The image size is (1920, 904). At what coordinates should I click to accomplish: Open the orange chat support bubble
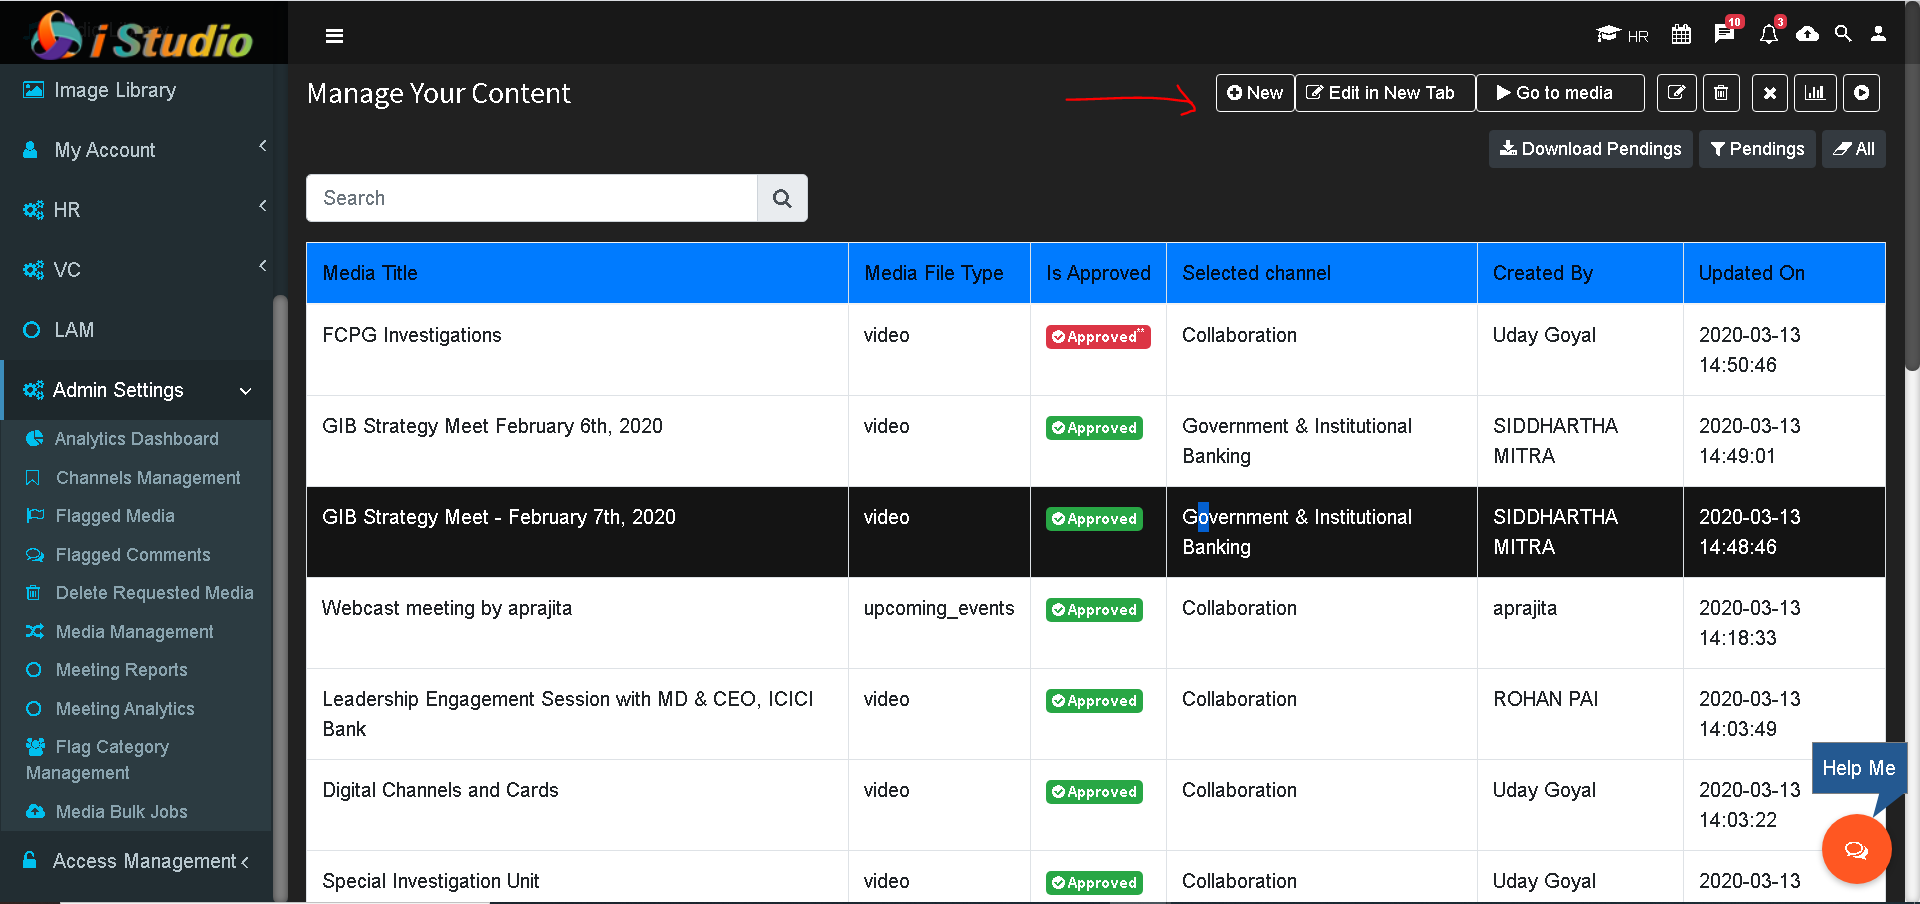tap(1856, 850)
